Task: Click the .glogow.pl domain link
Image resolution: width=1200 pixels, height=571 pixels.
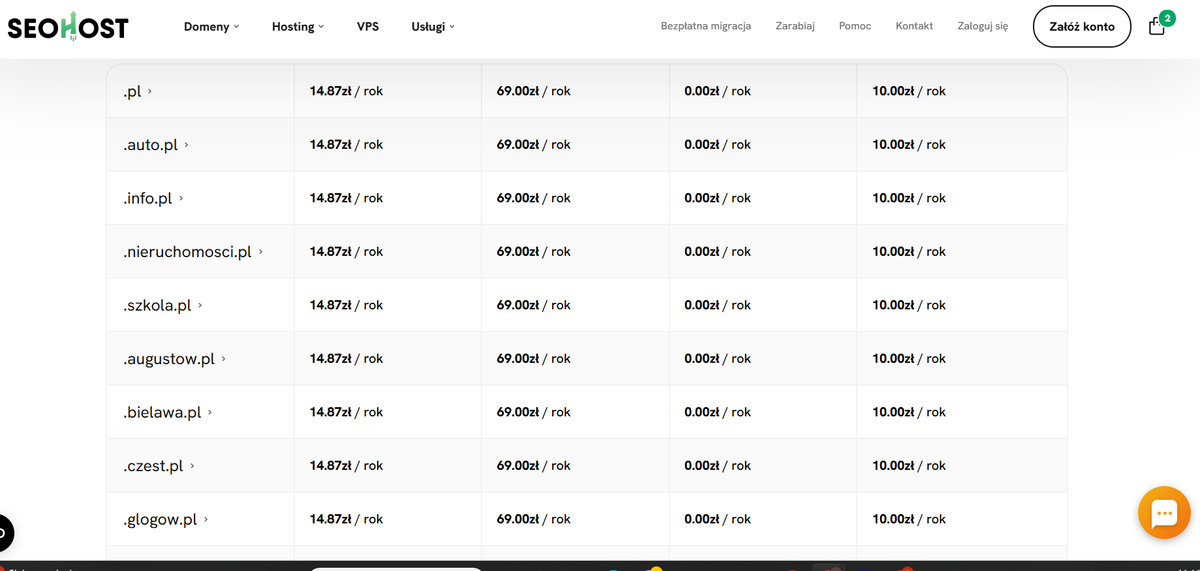Action: click(165, 520)
